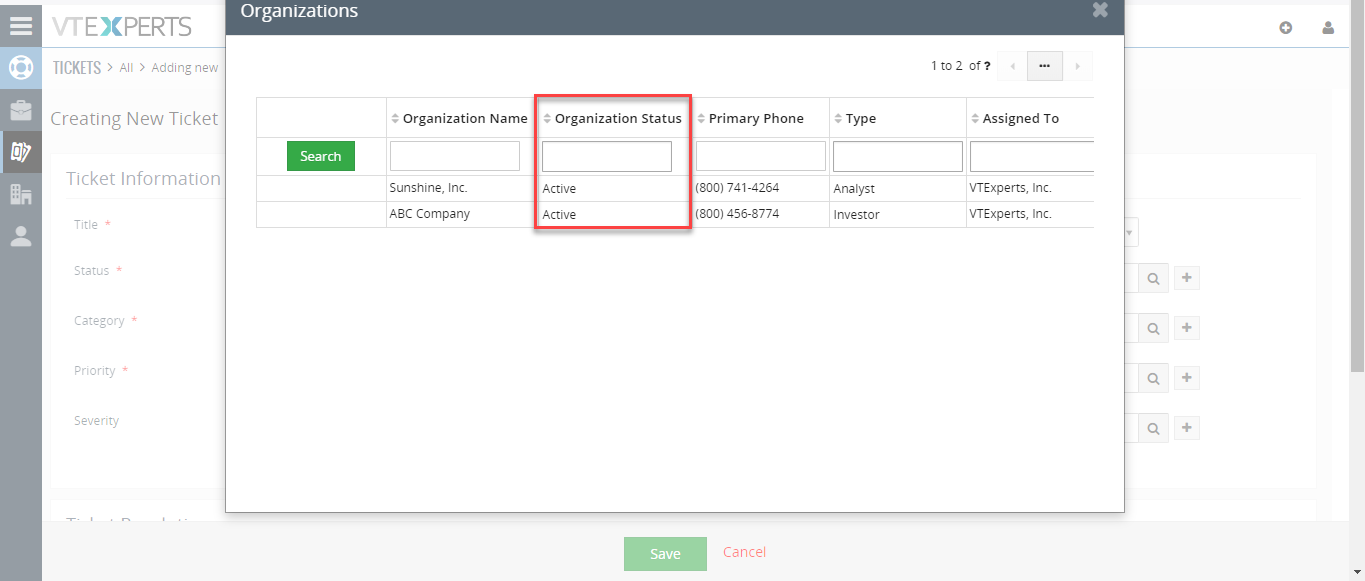Image resolution: width=1365 pixels, height=581 pixels.
Task: Click the question mark total count
Action: (988, 66)
